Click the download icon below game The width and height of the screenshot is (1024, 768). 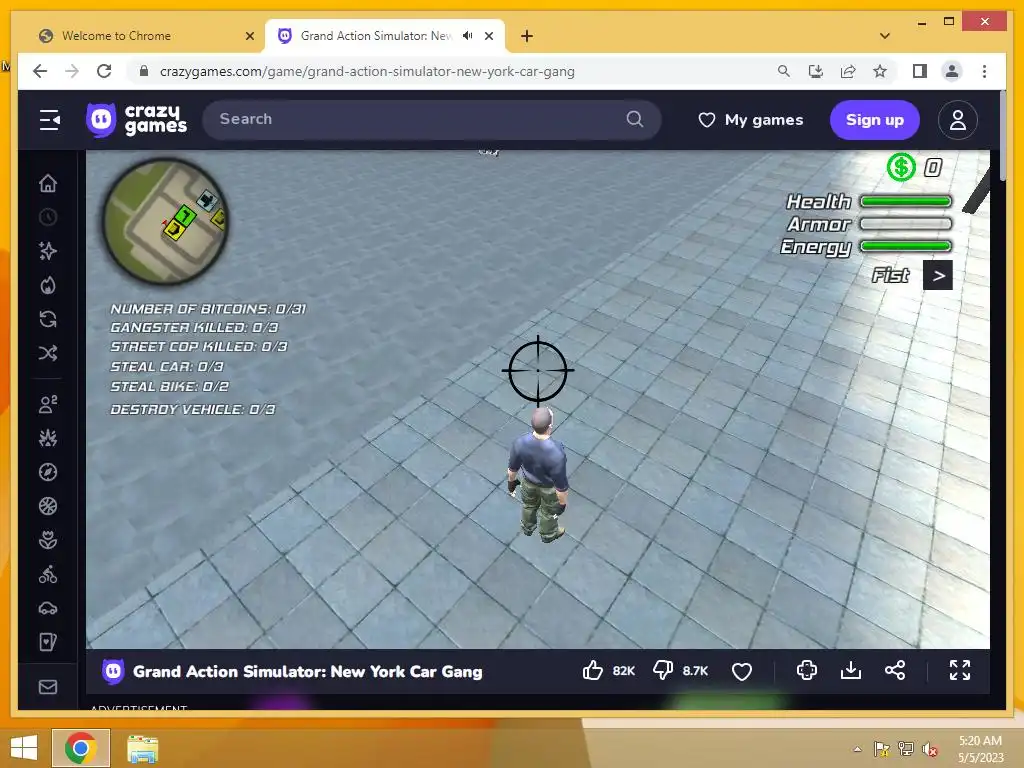tap(851, 670)
